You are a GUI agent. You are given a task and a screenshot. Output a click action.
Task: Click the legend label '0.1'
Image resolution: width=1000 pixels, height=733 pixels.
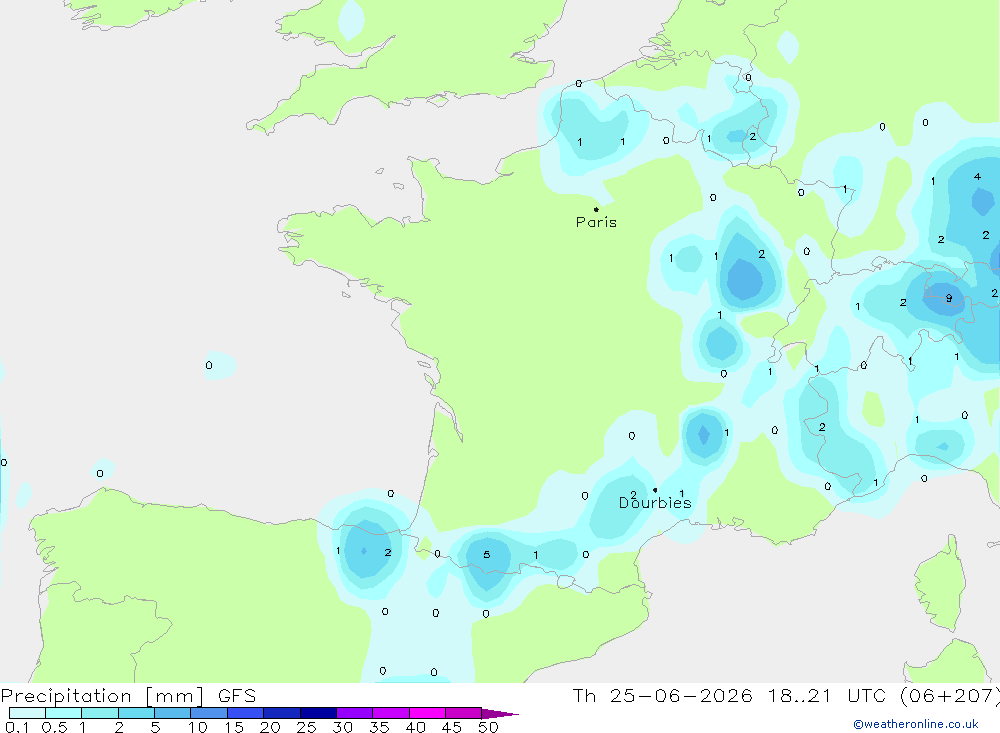[x=17, y=727]
